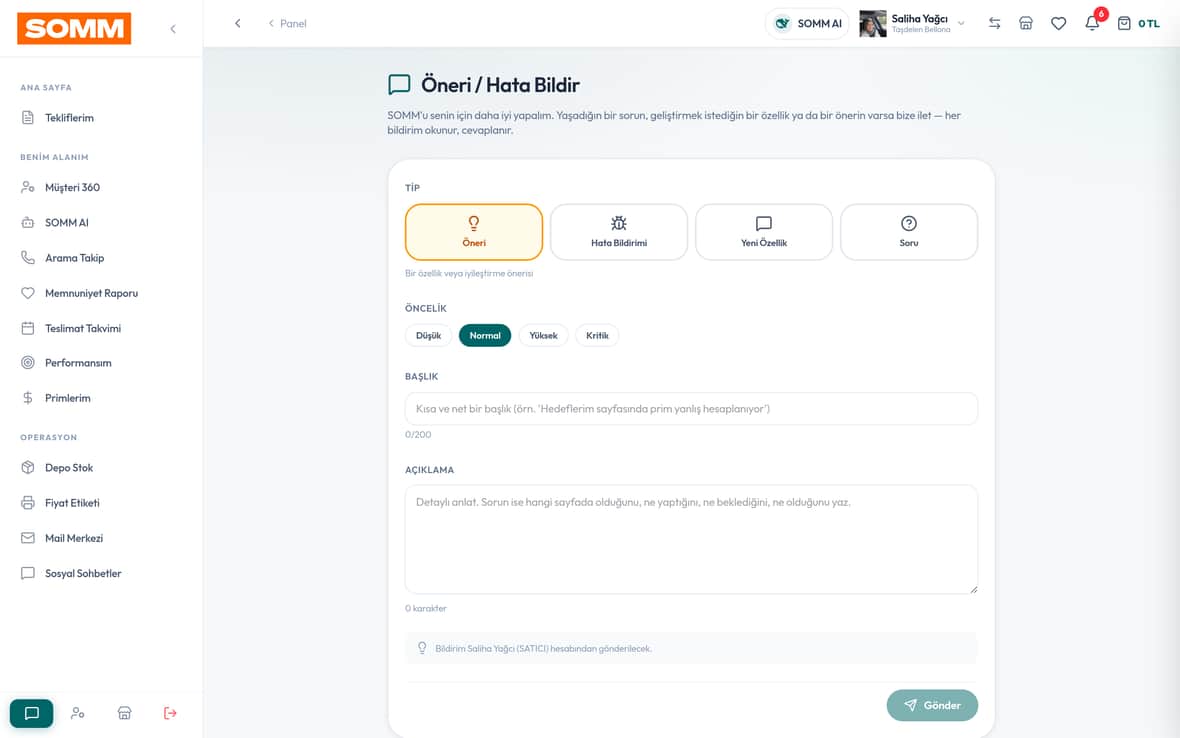Collapse the sidebar with the chevron
Image resolution: width=1180 pixels, height=738 pixels.
pos(173,29)
